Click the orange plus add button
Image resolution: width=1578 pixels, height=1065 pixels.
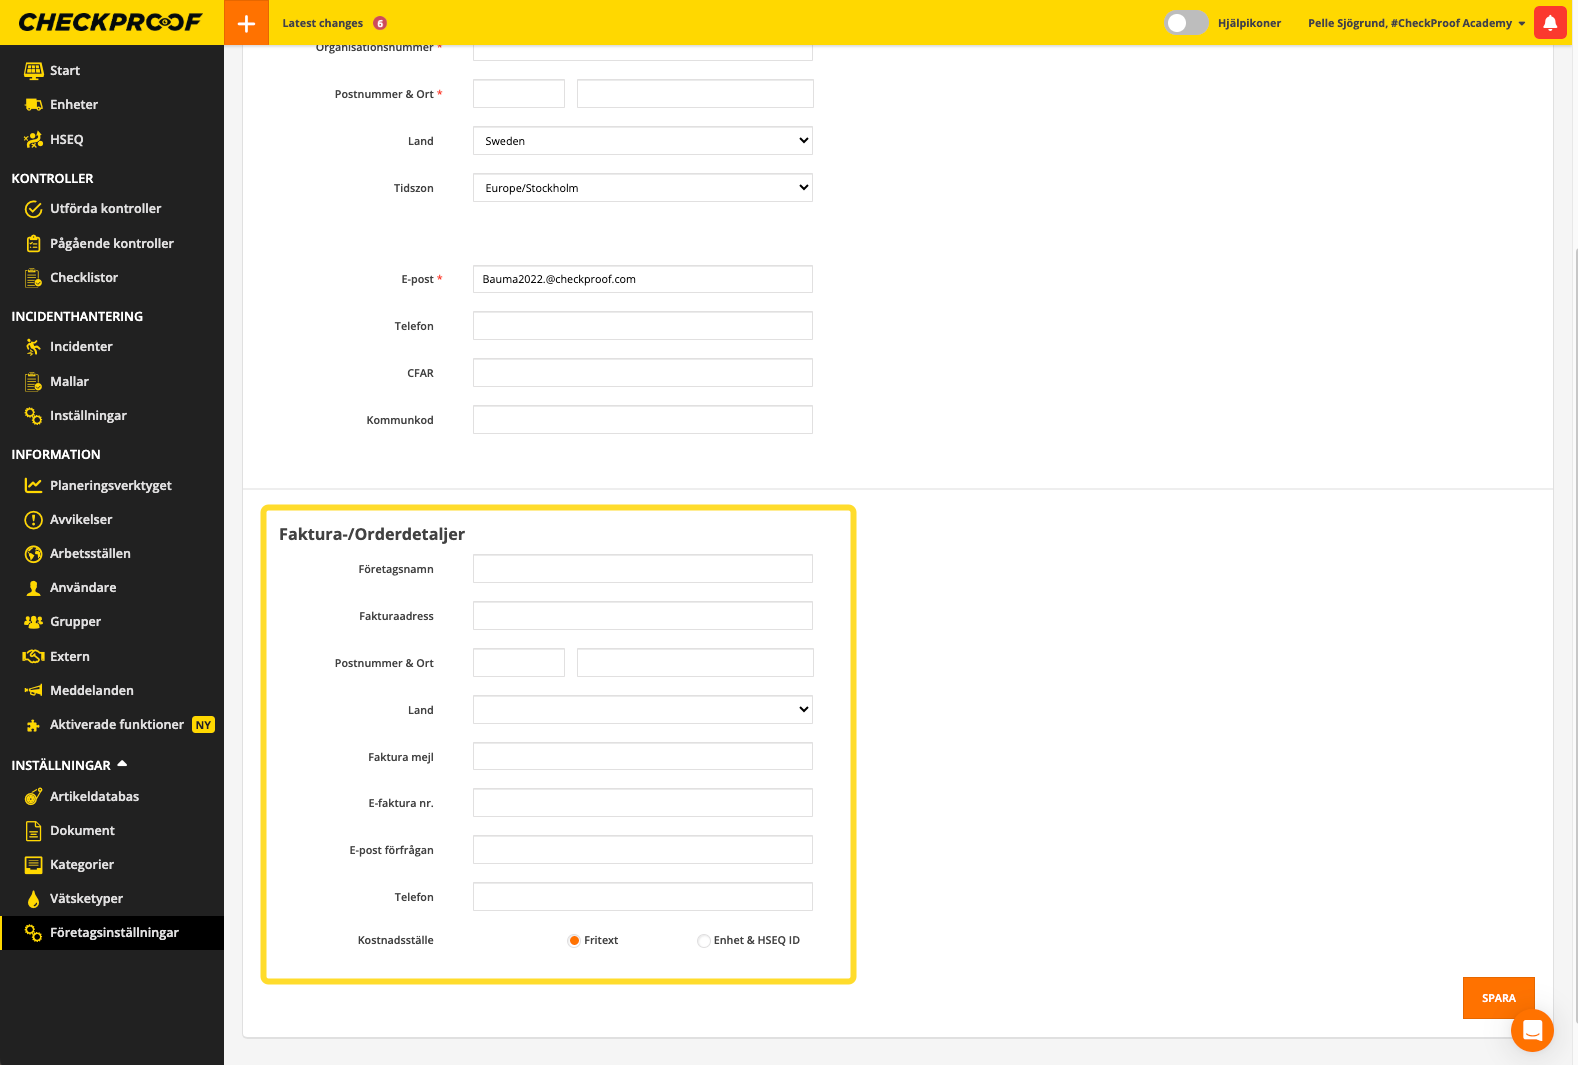coord(246,23)
